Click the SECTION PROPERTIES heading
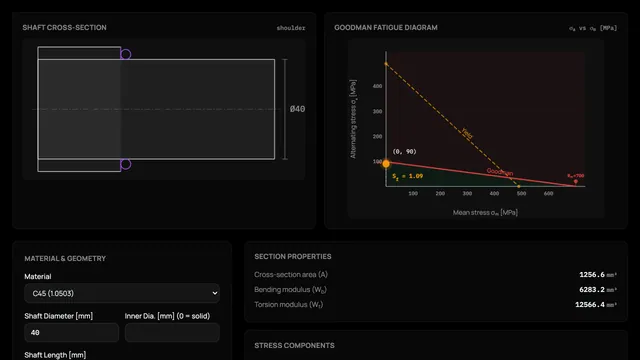The width and height of the screenshot is (640, 360). tap(293, 256)
